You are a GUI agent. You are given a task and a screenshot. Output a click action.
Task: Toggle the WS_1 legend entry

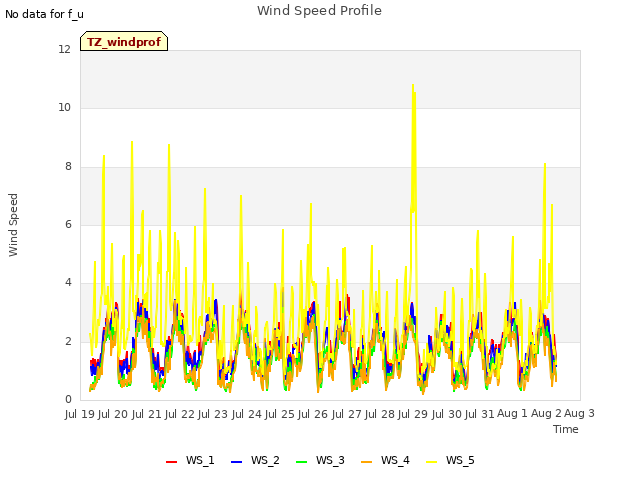pyautogui.click(x=190, y=460)
